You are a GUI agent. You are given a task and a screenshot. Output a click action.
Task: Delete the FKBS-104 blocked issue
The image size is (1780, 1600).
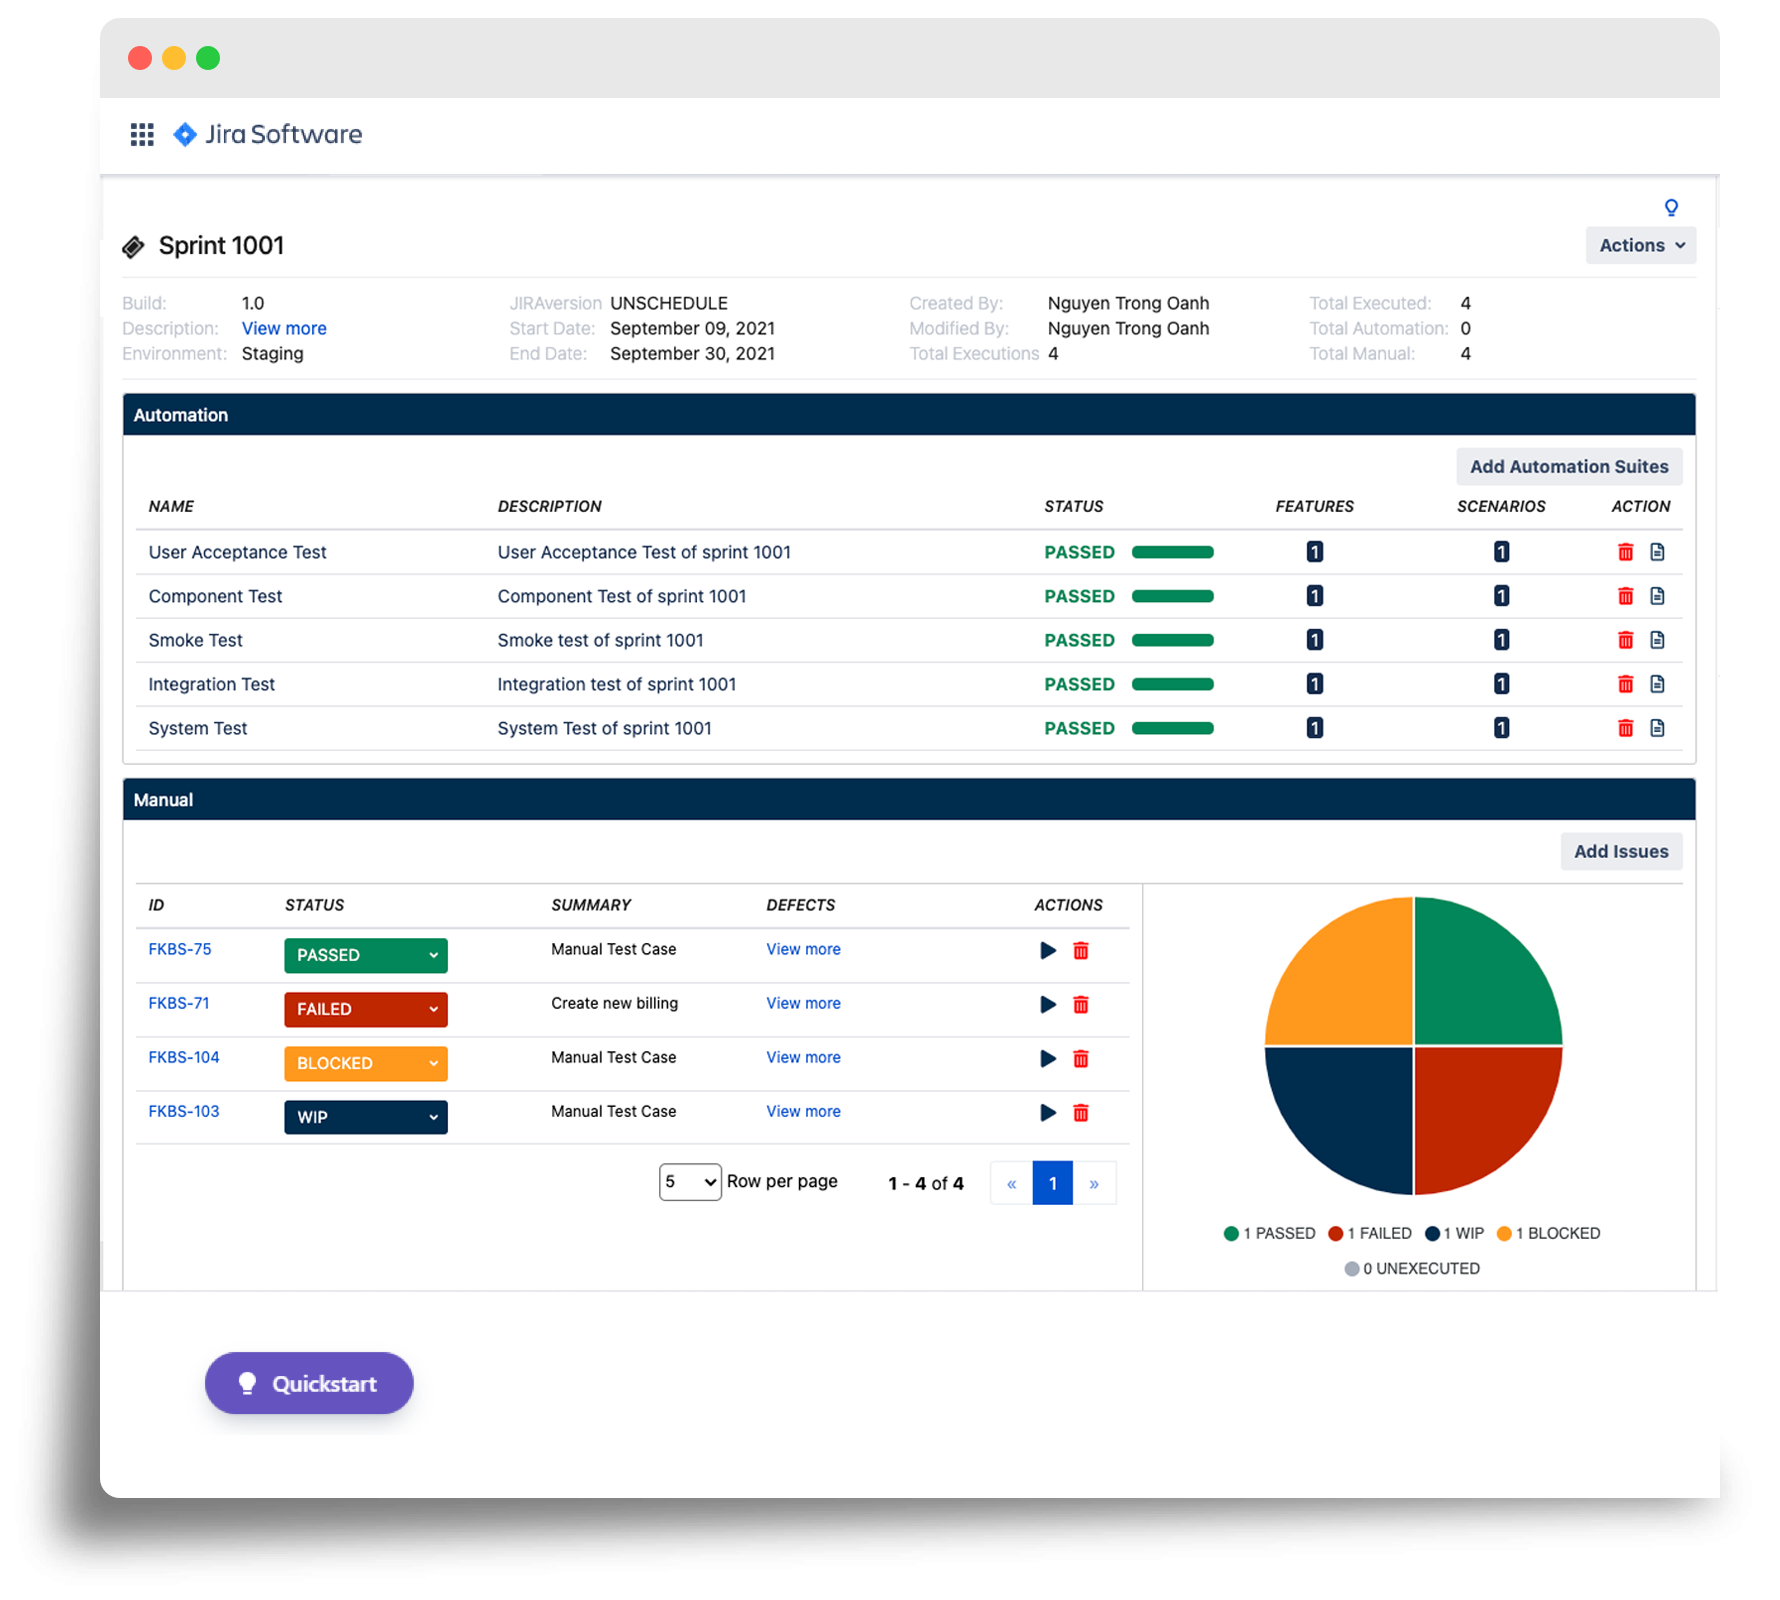1080,1059
